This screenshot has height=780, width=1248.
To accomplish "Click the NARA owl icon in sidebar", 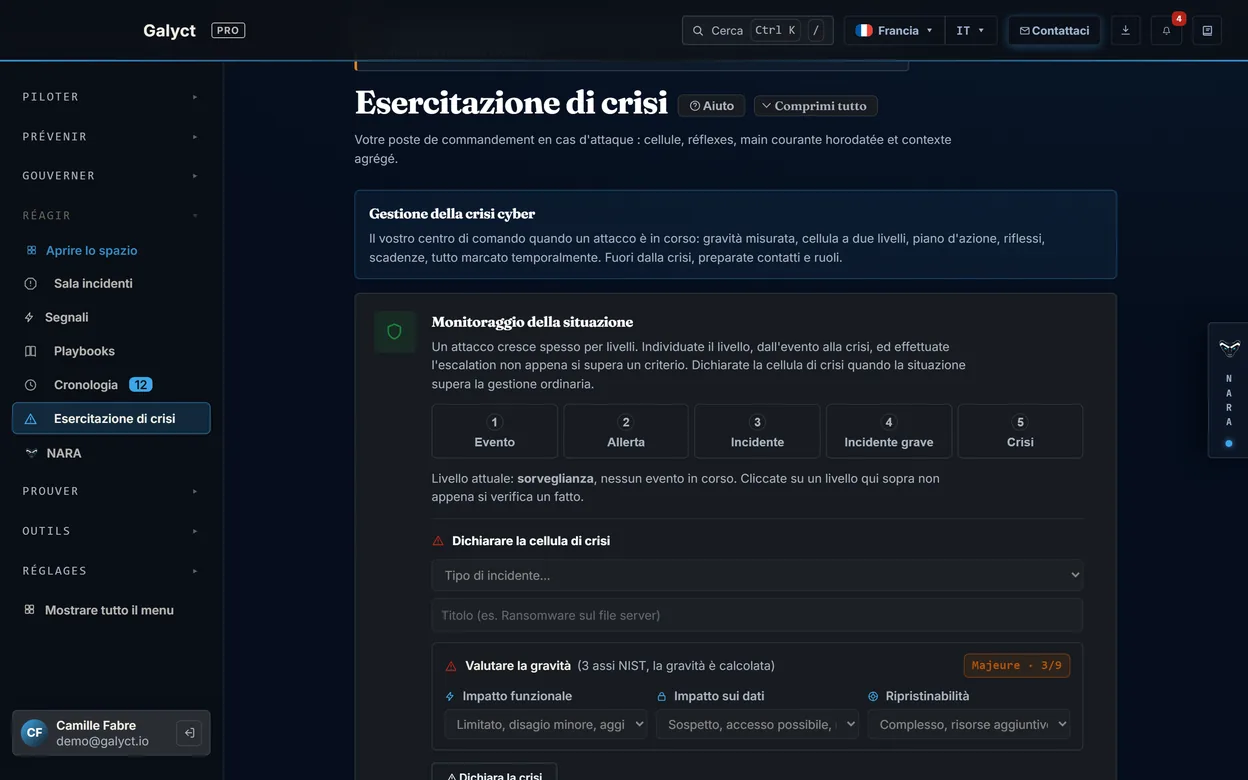I will click(30, 453).
